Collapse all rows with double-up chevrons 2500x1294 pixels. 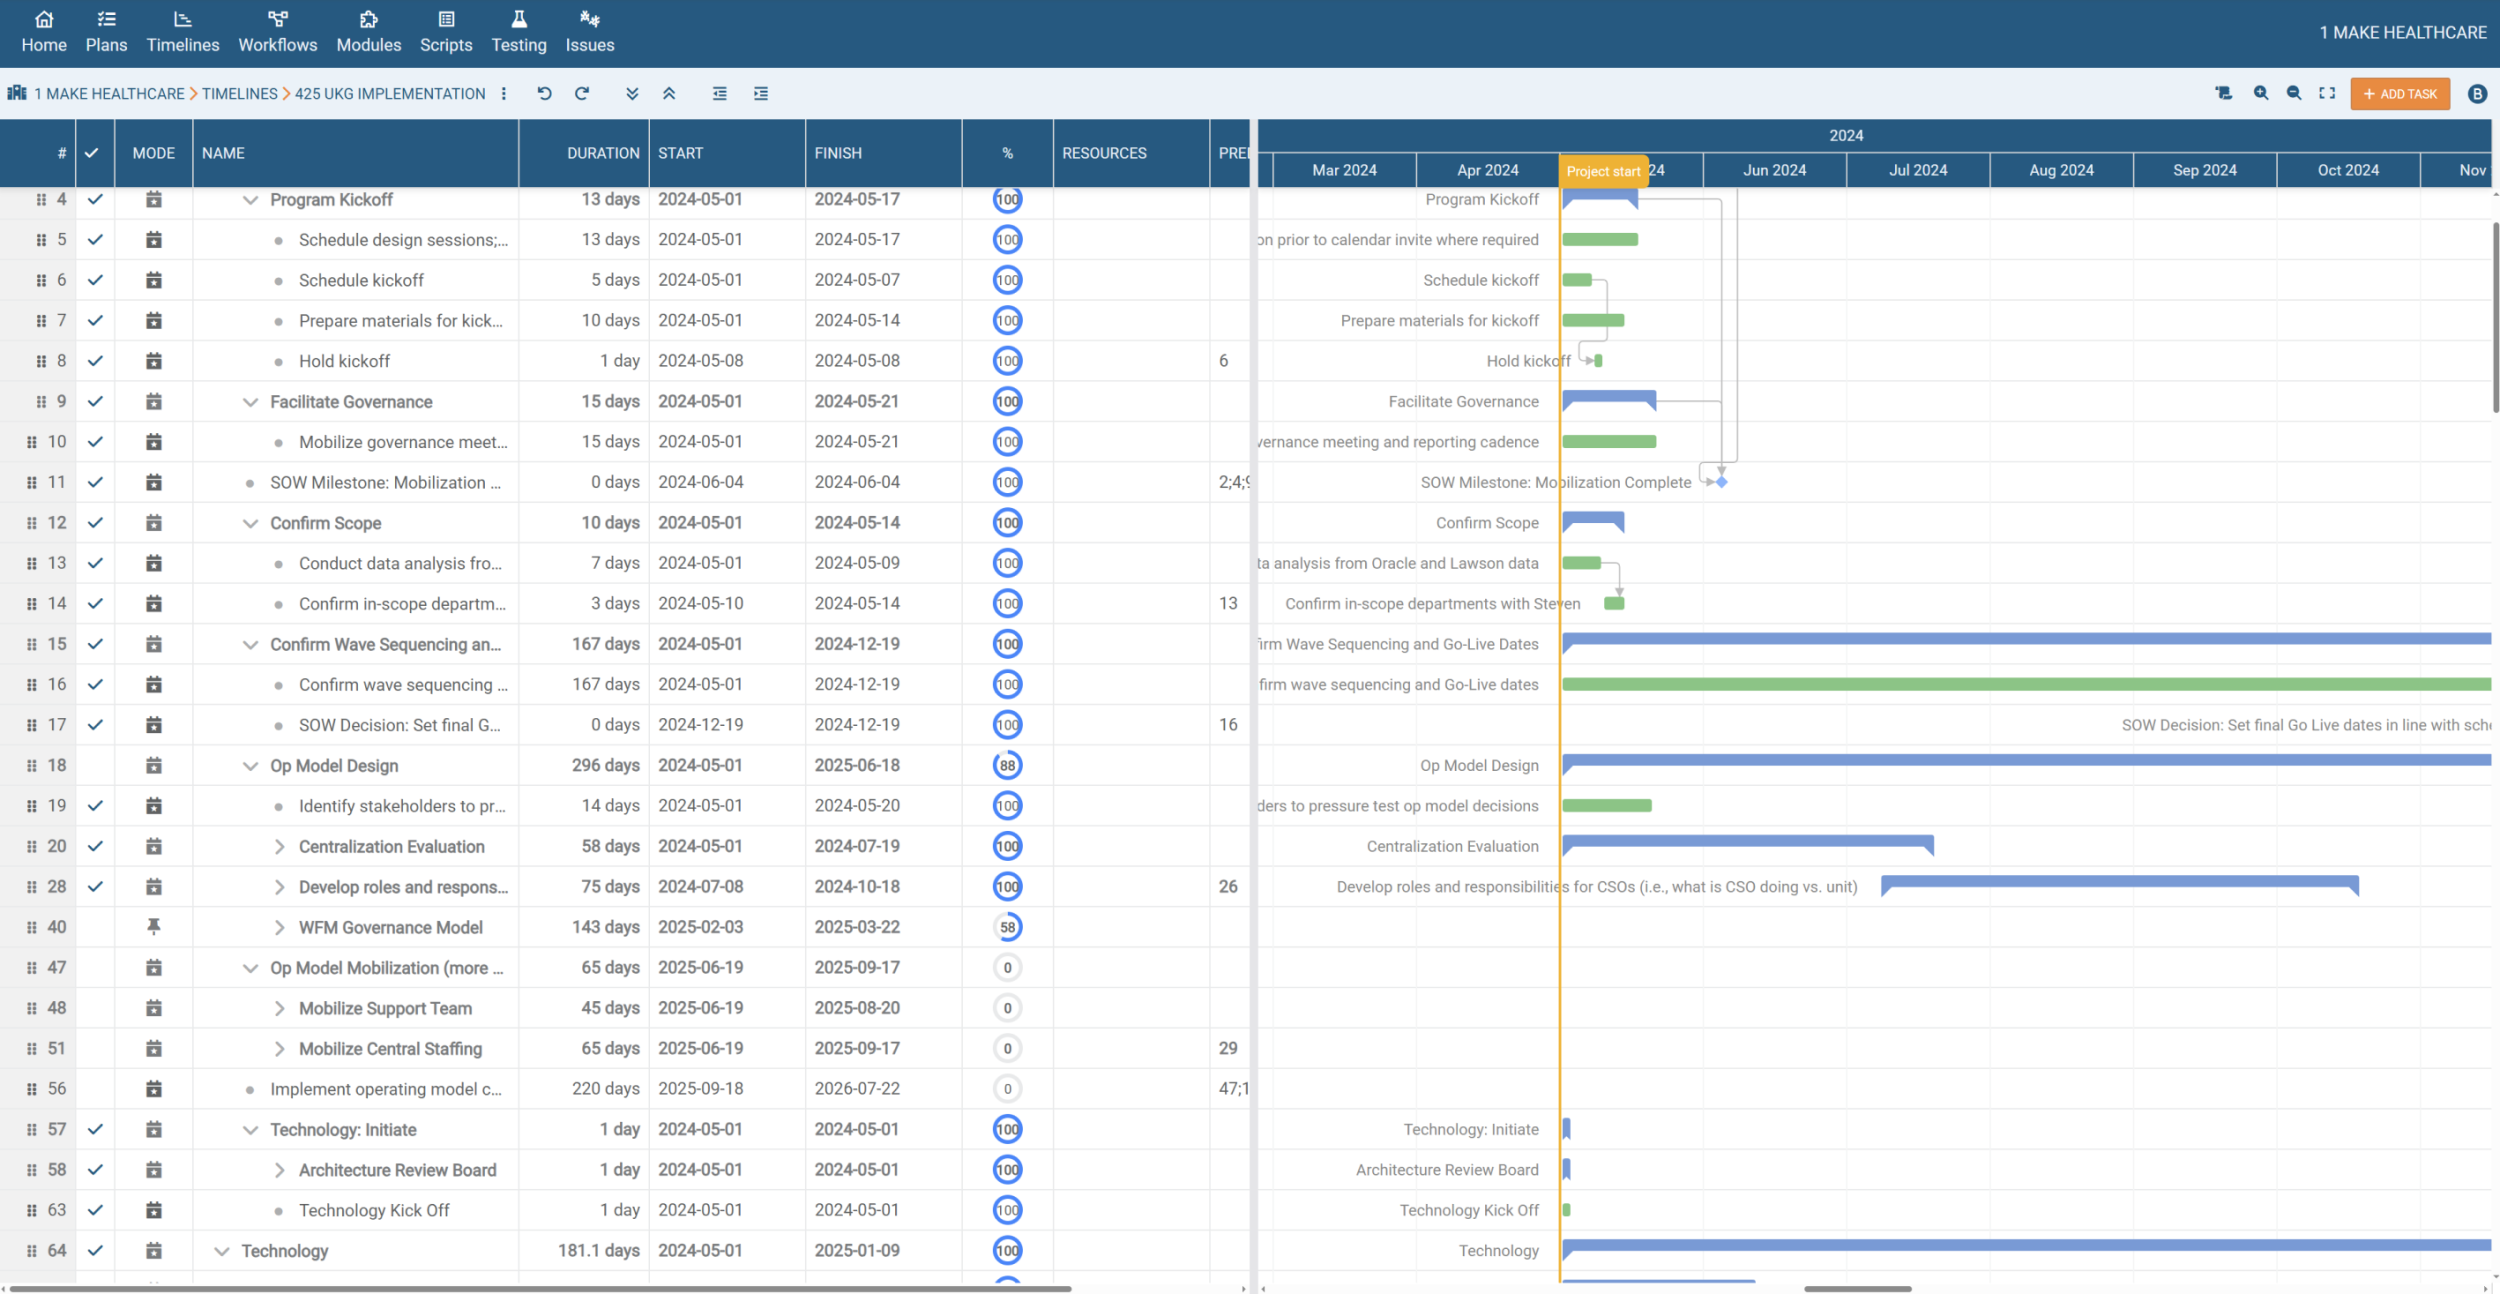point(669,93)
